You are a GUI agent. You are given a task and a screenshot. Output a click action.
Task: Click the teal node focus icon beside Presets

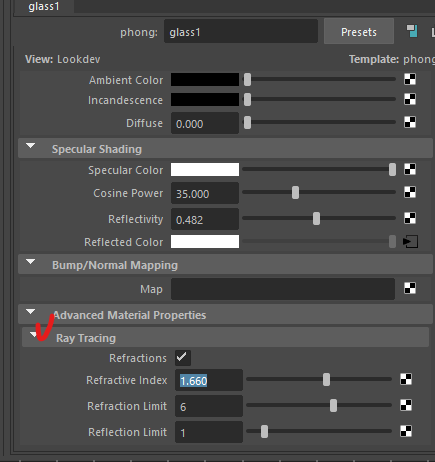(412, 31)
